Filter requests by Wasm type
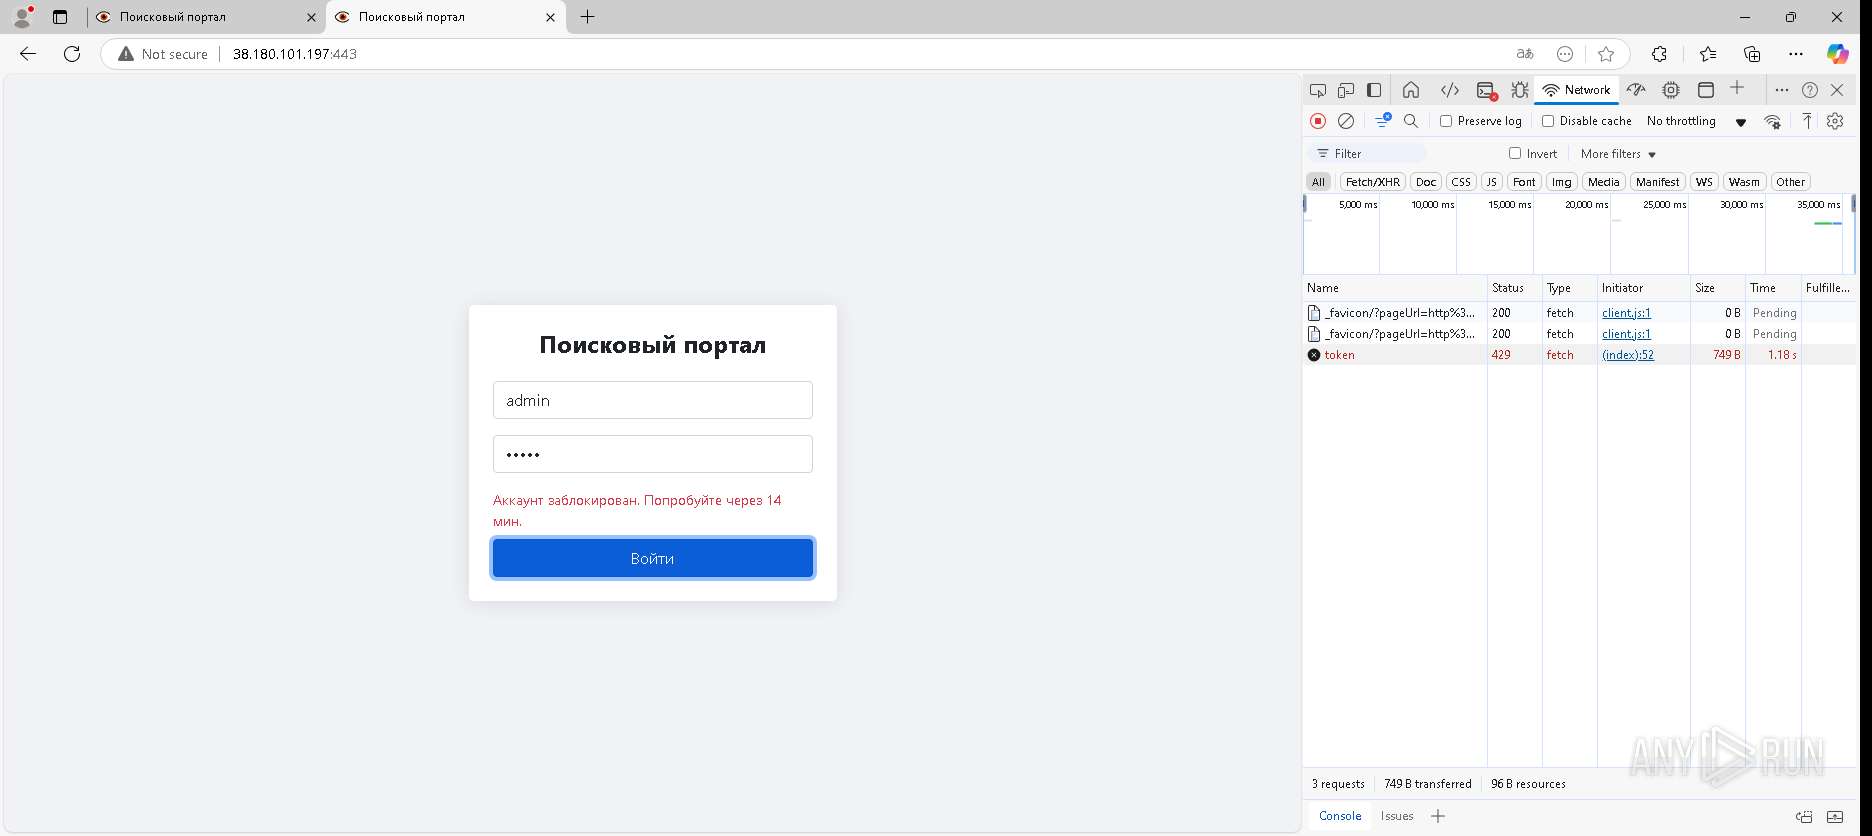Screen dimensions: 1872x836 coord(1743,182)
